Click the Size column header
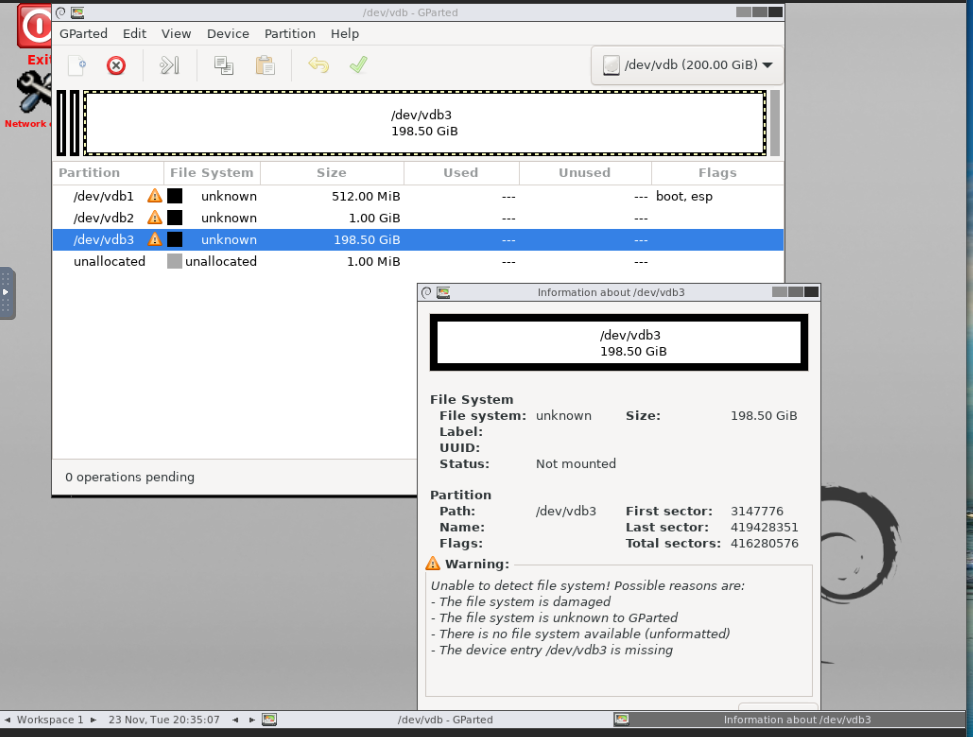973x737 pixels. 332,172
